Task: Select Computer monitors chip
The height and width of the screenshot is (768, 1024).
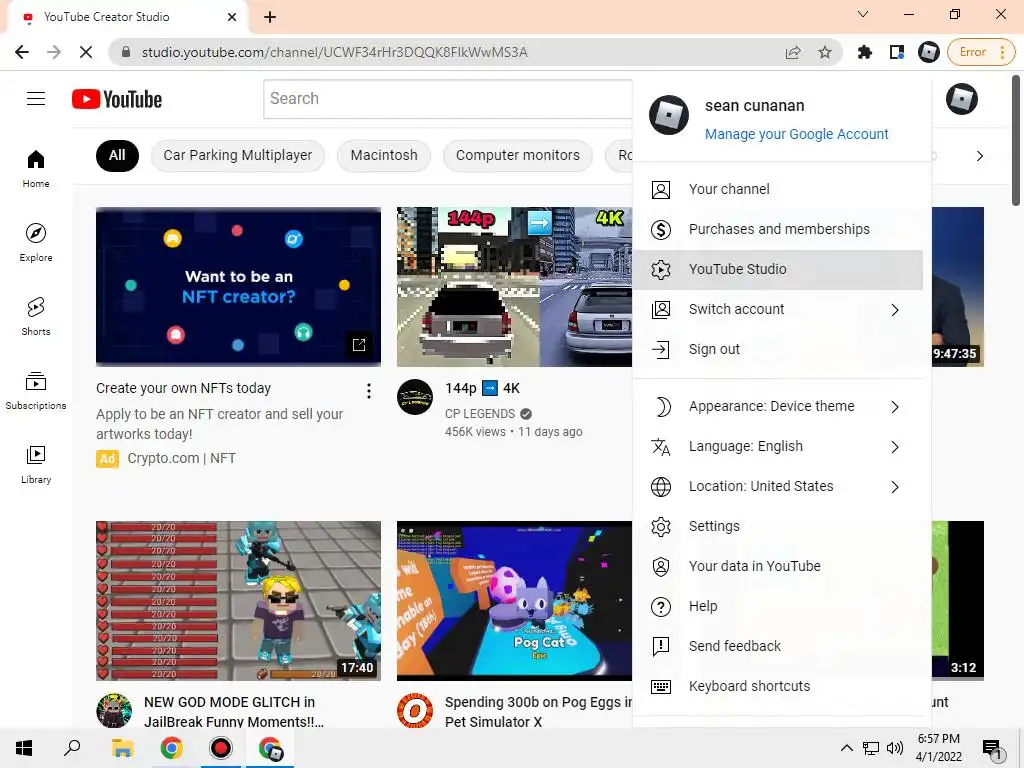Action: tap(517, 155)
